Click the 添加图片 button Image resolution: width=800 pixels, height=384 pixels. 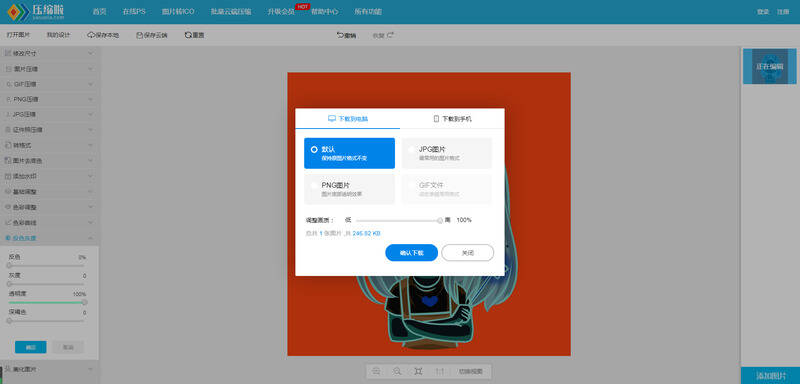[x=770, y=376]
